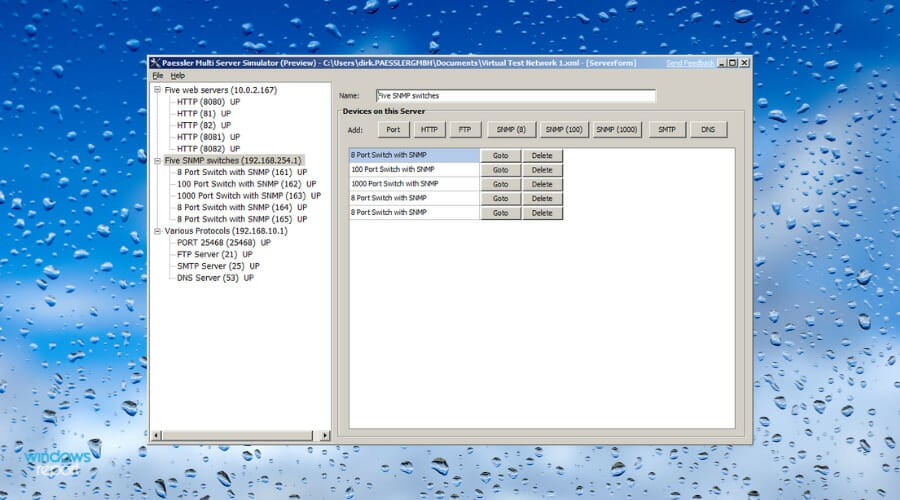Select 100 Port Switch with SNMP (162)
Image resolution: width=900 pixels, height=500 pixels.
point(246,184)
